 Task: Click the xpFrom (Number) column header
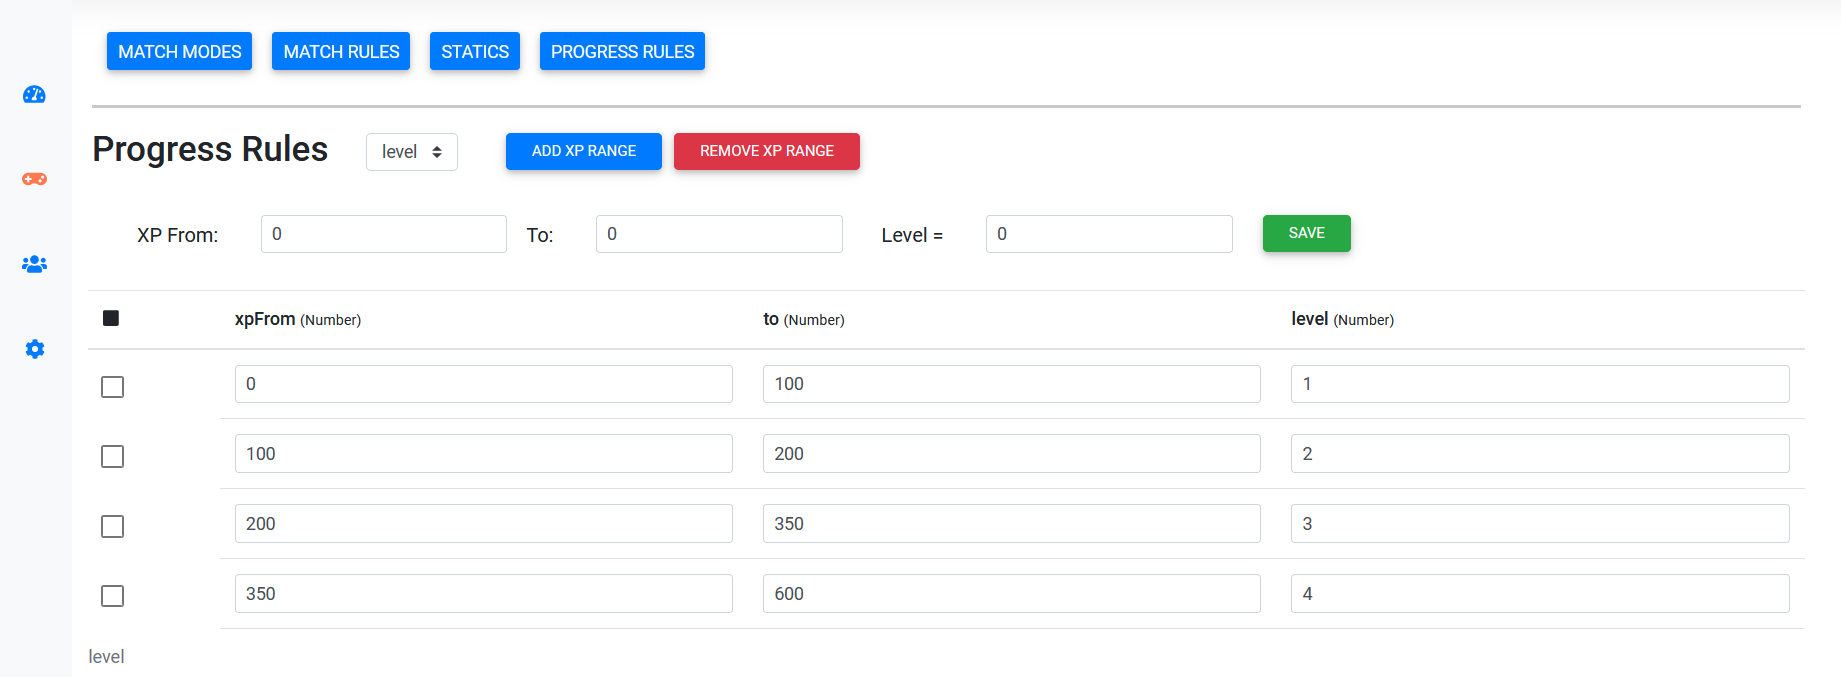click(x=298, y=319)
